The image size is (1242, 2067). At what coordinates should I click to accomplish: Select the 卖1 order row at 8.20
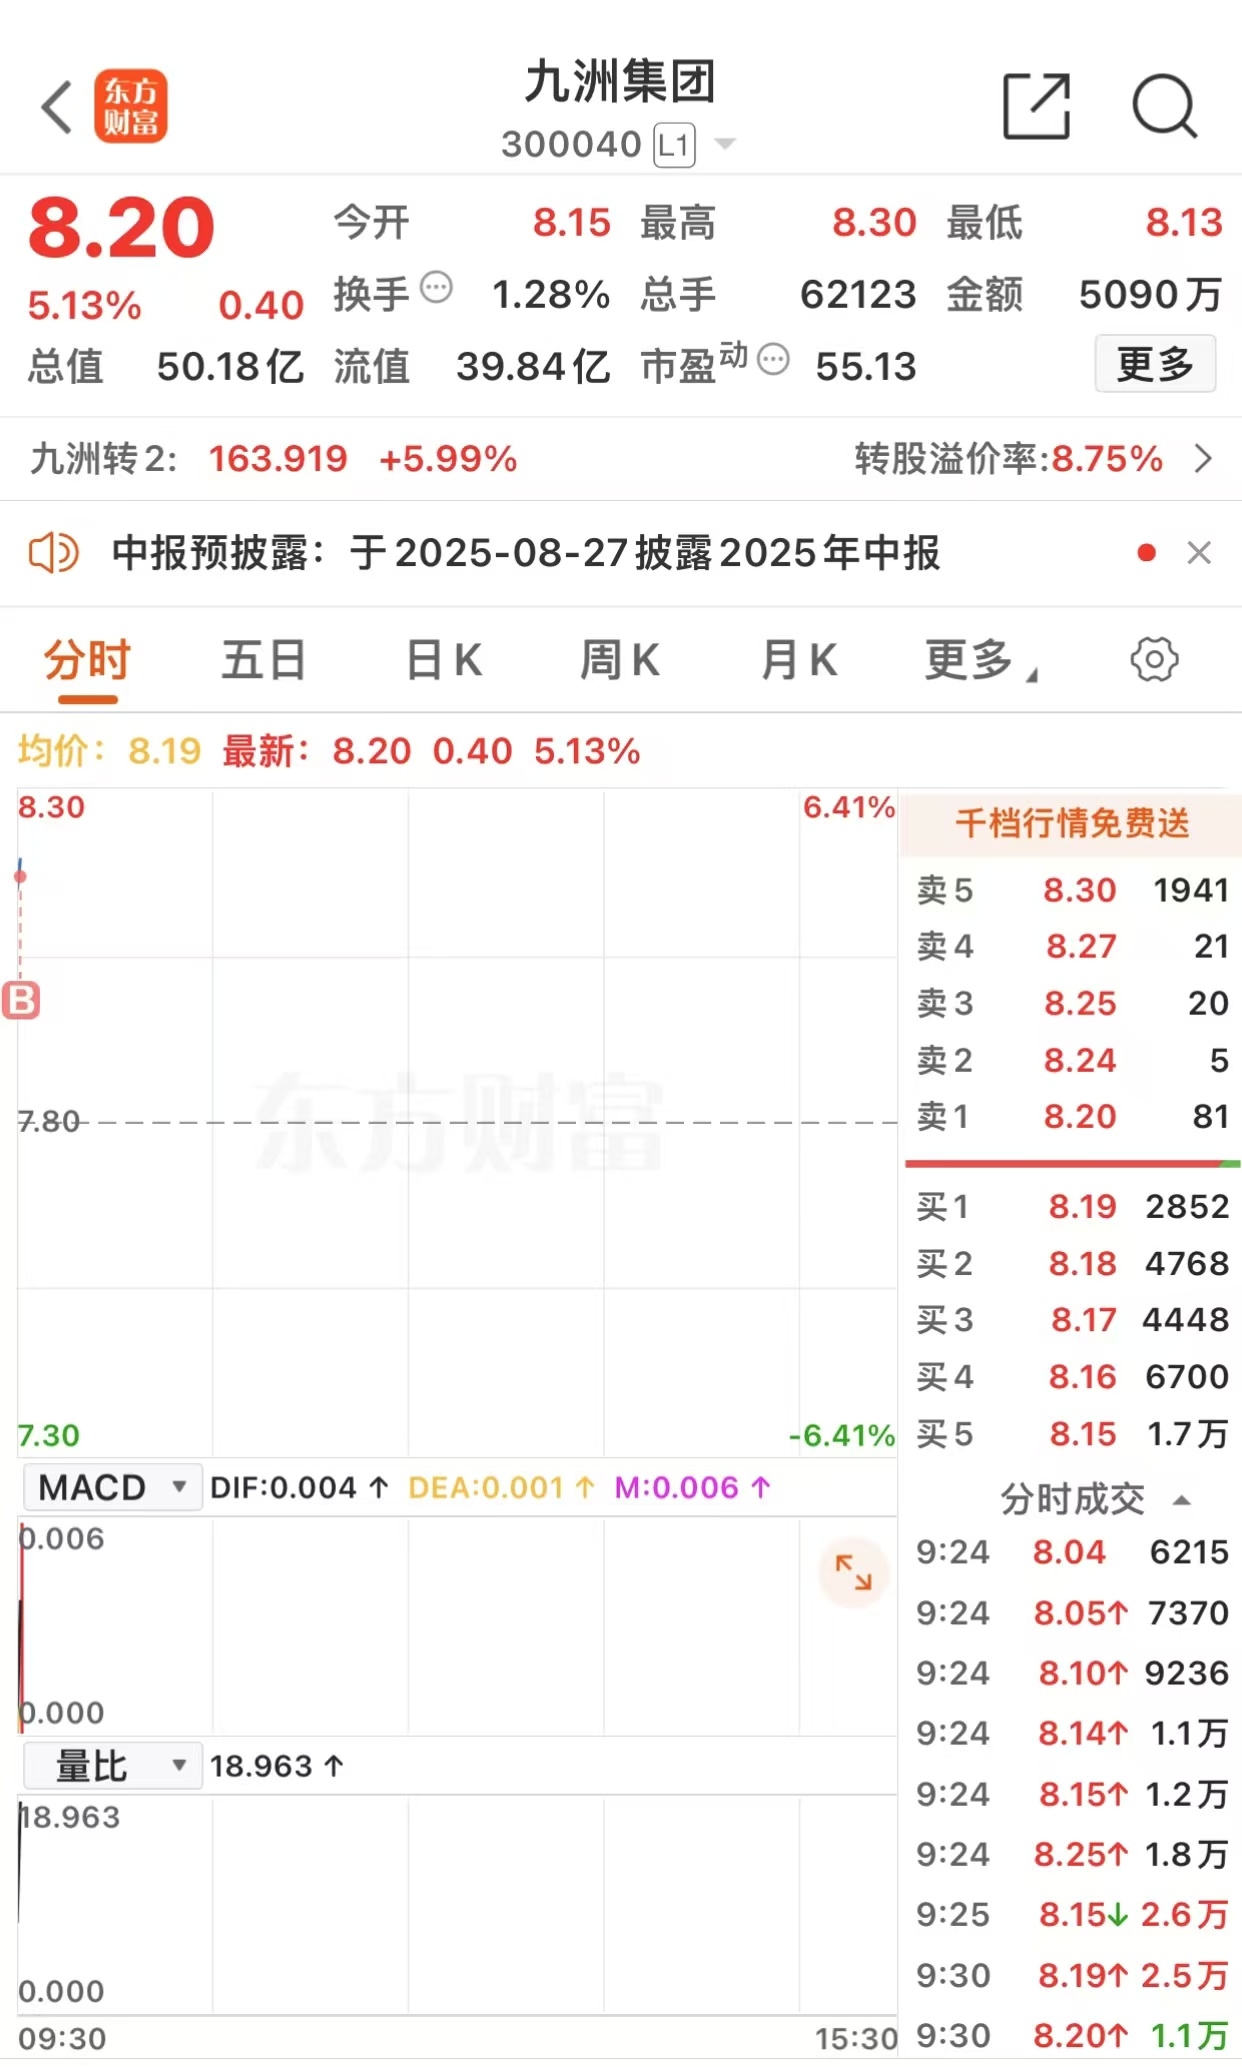point(1072,1116)
